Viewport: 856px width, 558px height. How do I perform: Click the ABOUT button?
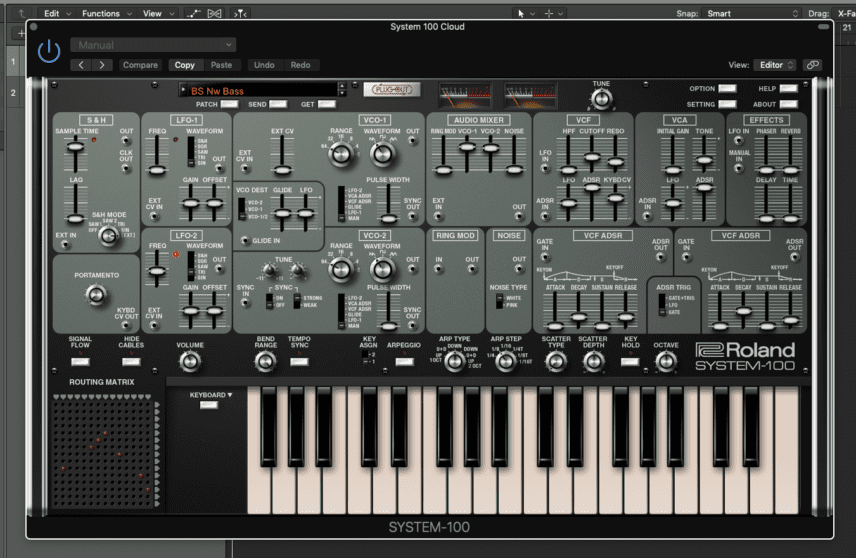click(788, 104)
